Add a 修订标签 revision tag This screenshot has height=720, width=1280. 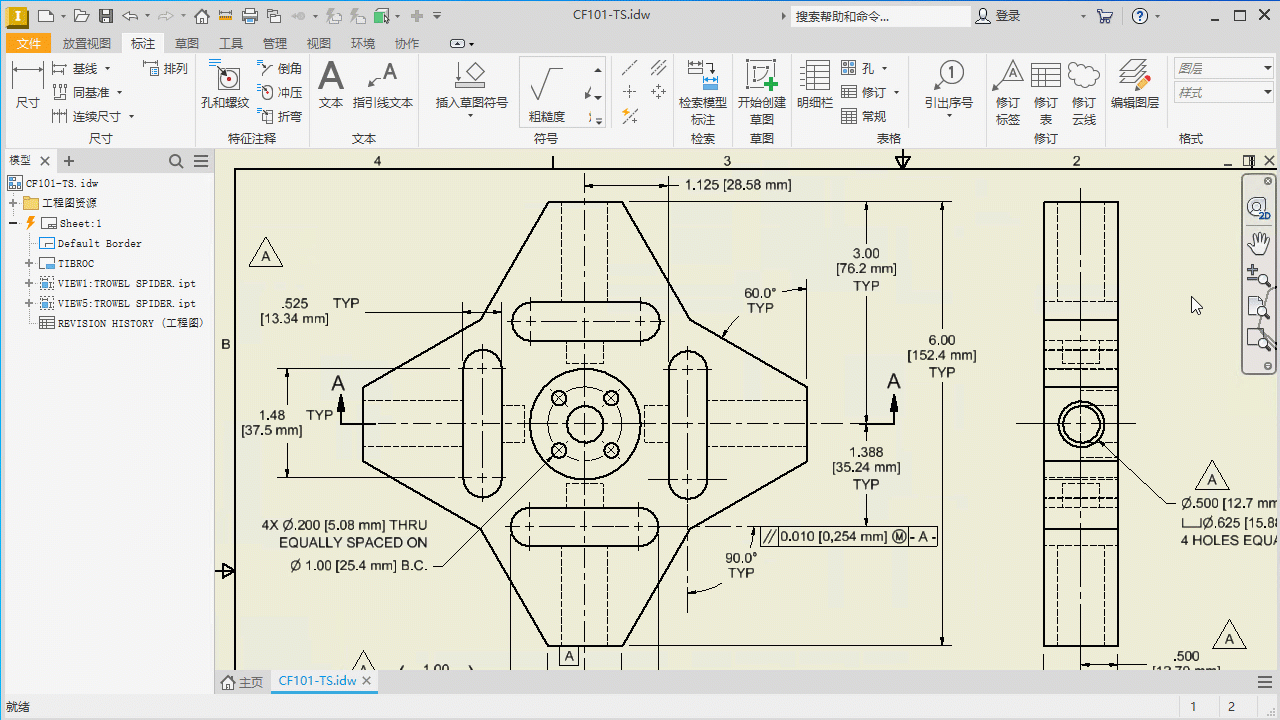coord(1008,92)
